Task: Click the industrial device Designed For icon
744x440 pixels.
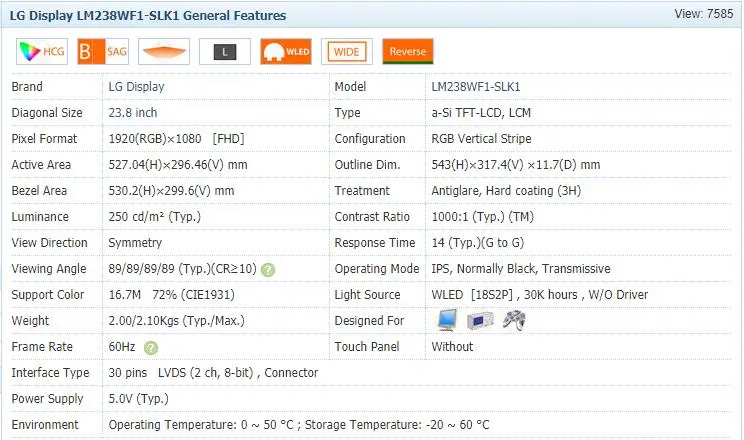Action: pyautogui.click(x=480, y=321)
